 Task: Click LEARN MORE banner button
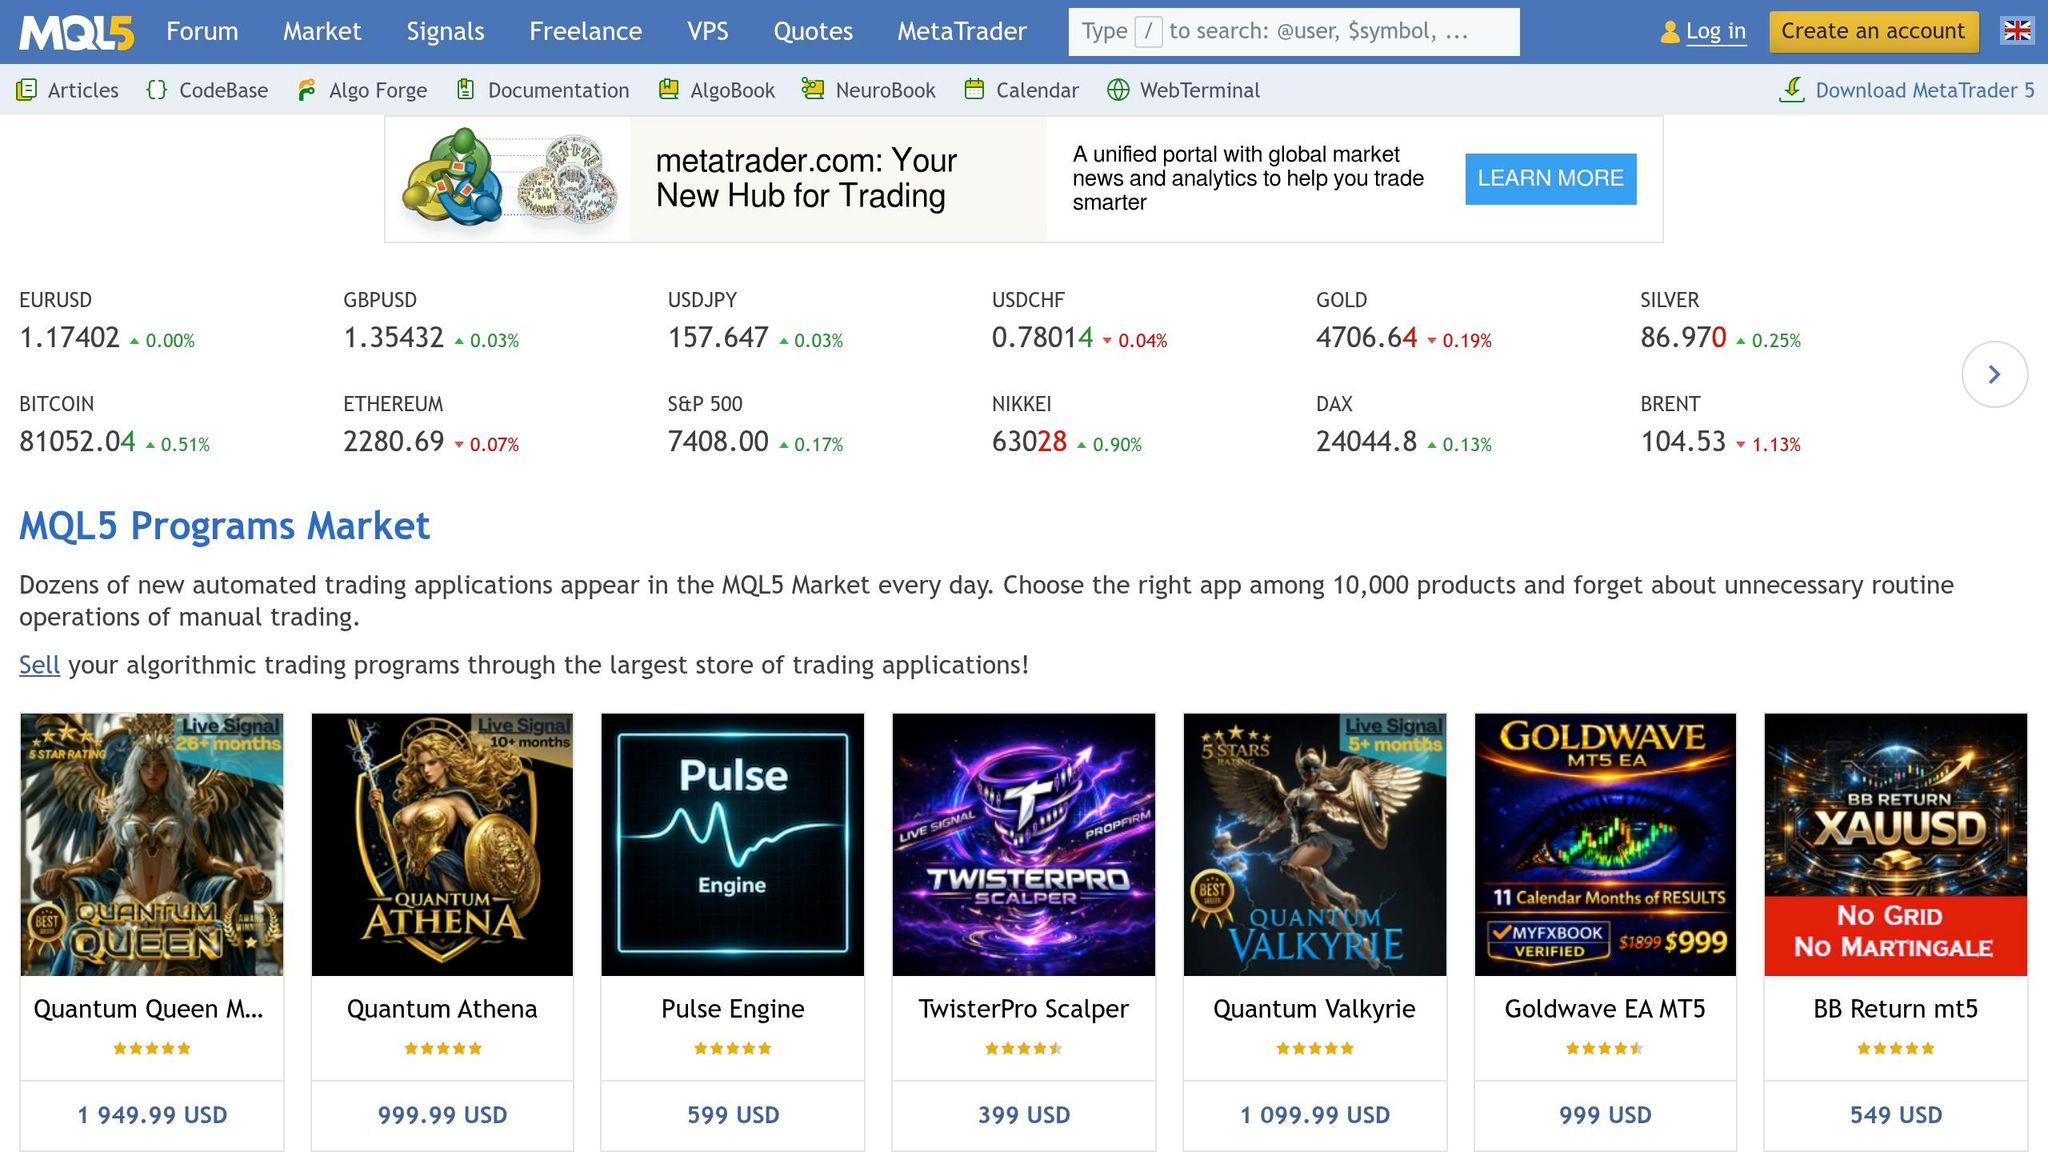tap(1550, 179)
